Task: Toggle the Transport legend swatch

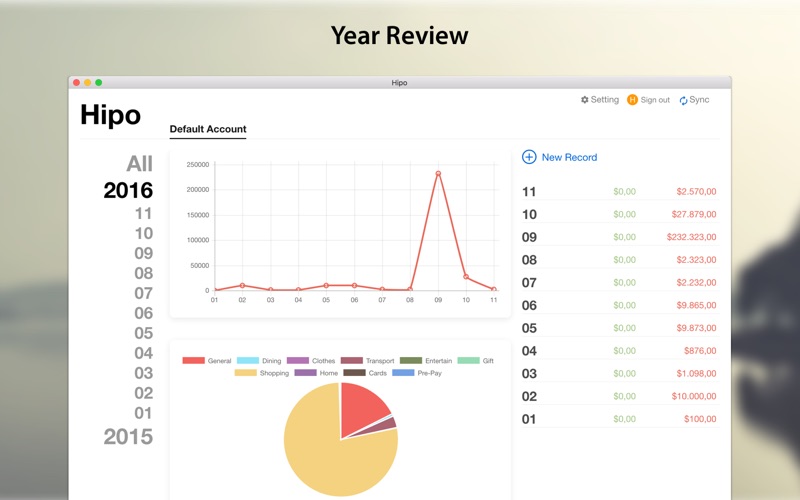Action: [352, 360]
